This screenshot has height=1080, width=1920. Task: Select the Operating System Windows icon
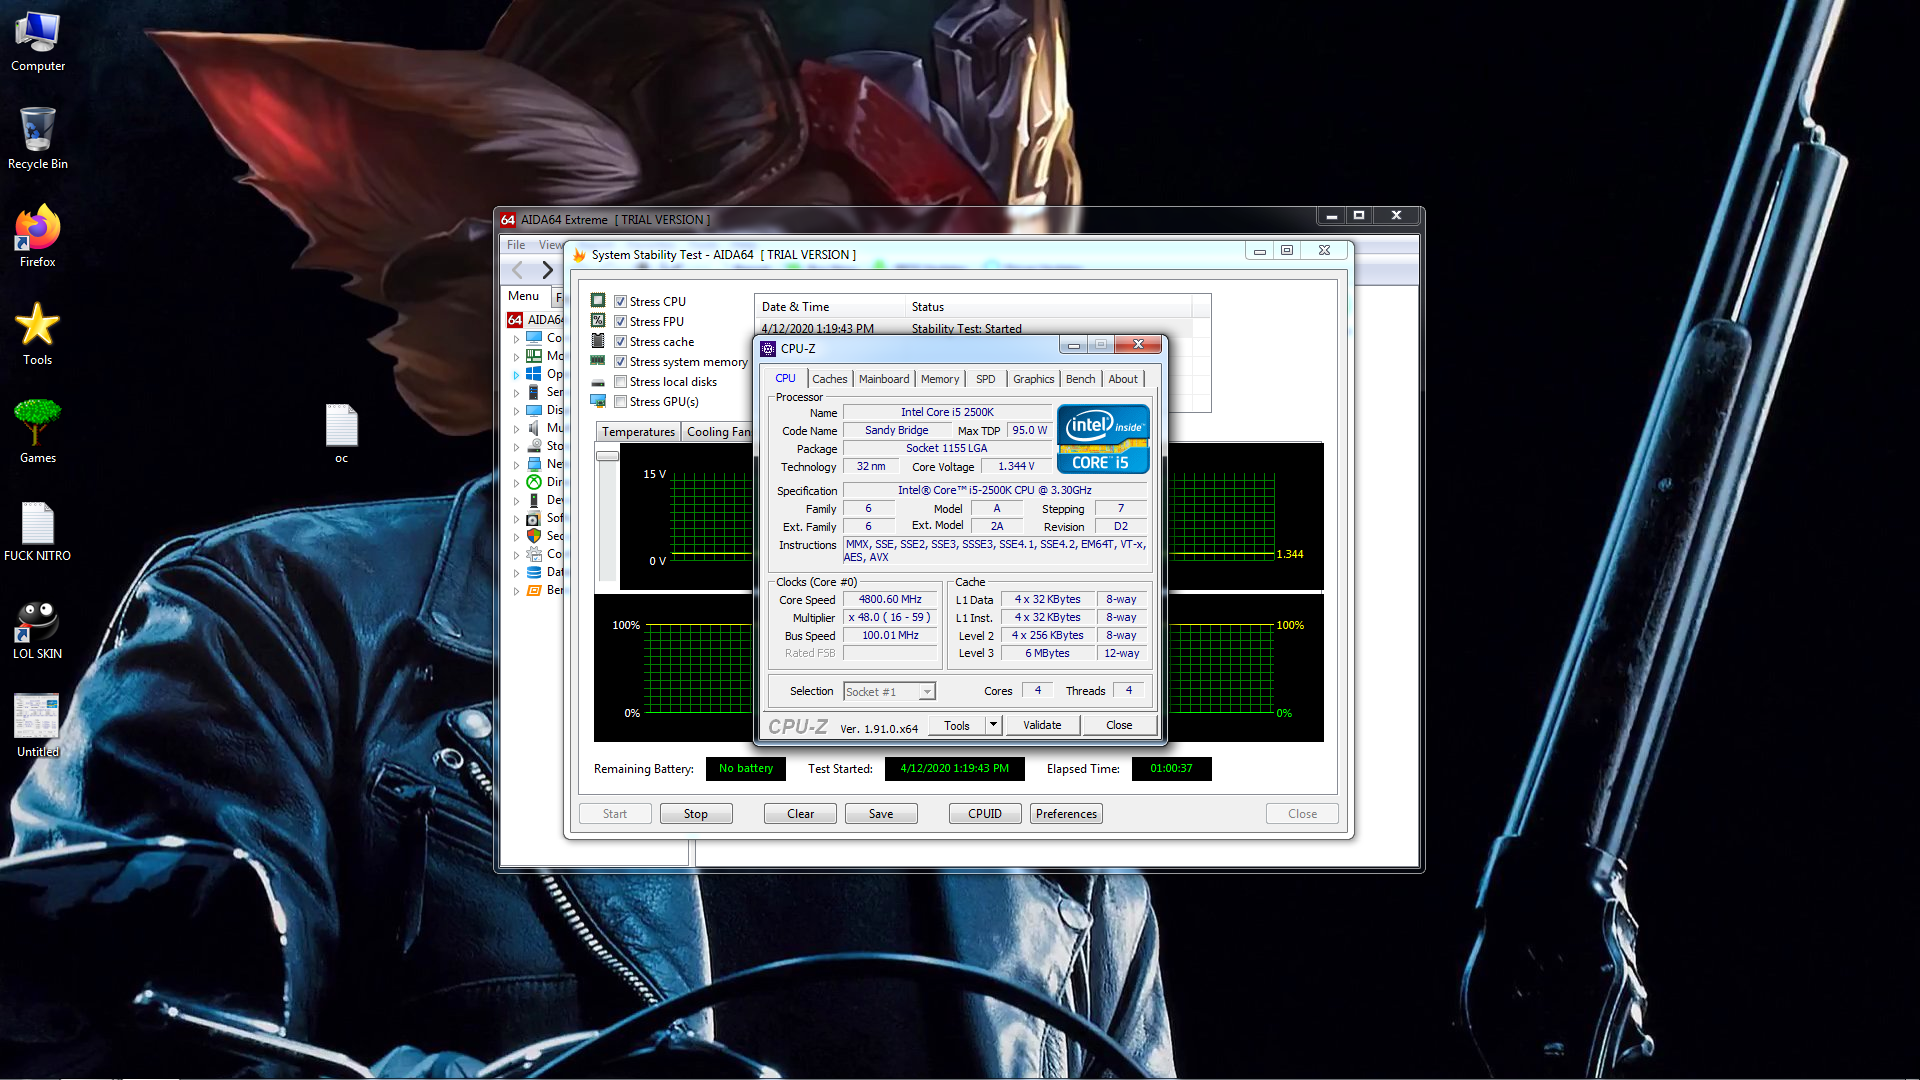point(534,374)
